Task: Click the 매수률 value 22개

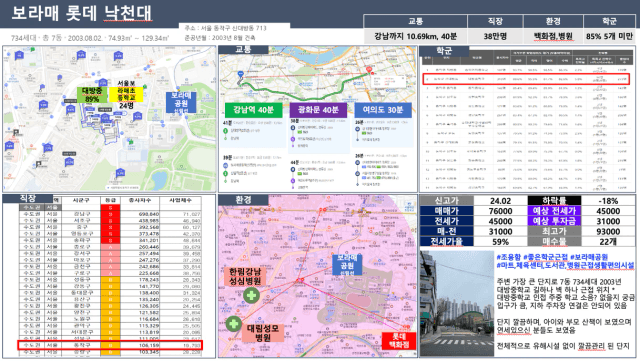Action: click(608, 242)
